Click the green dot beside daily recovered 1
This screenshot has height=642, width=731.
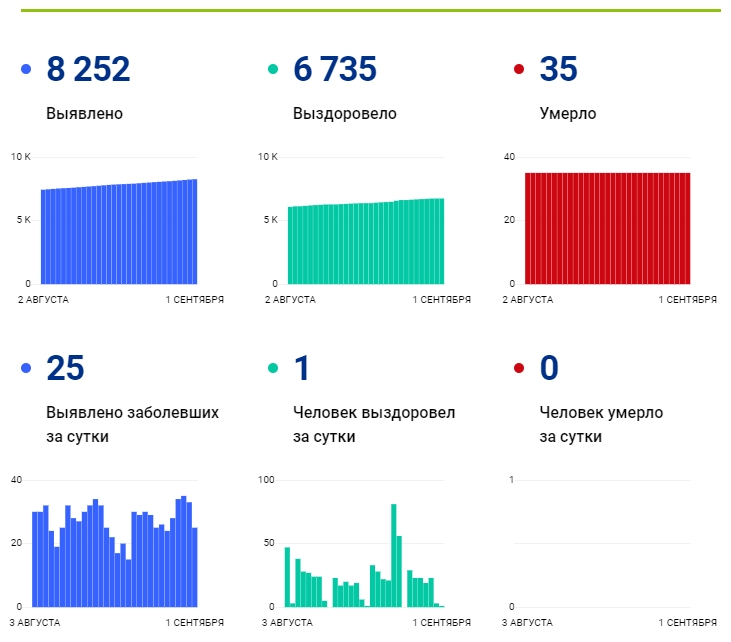point(273,368)
